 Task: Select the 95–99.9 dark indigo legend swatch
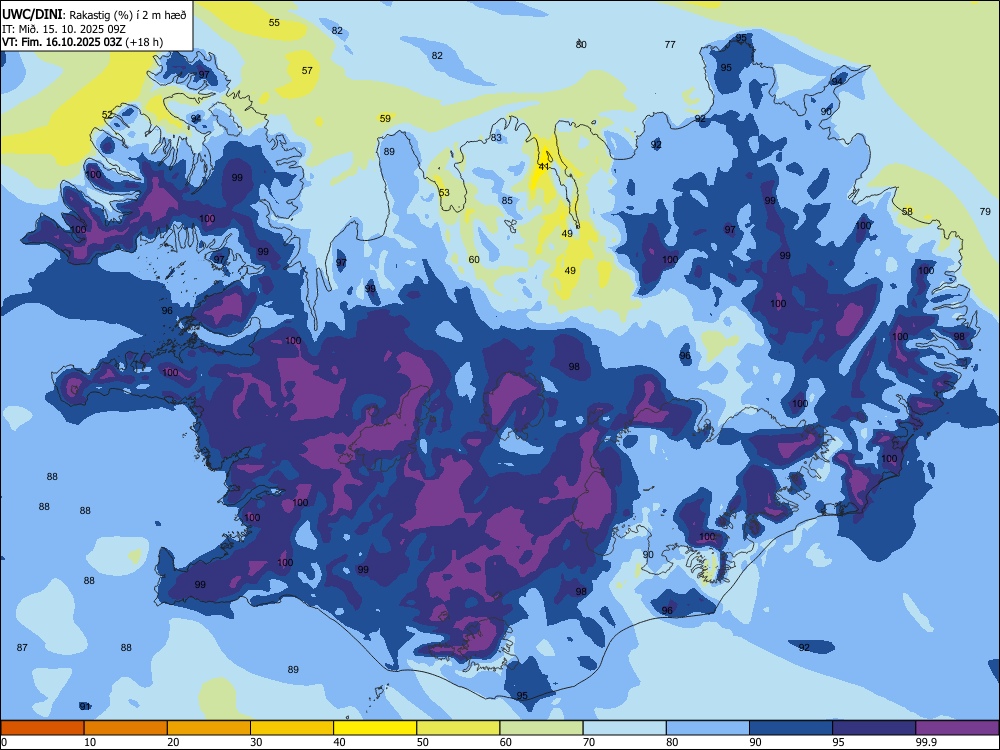(x=874, y=728)
